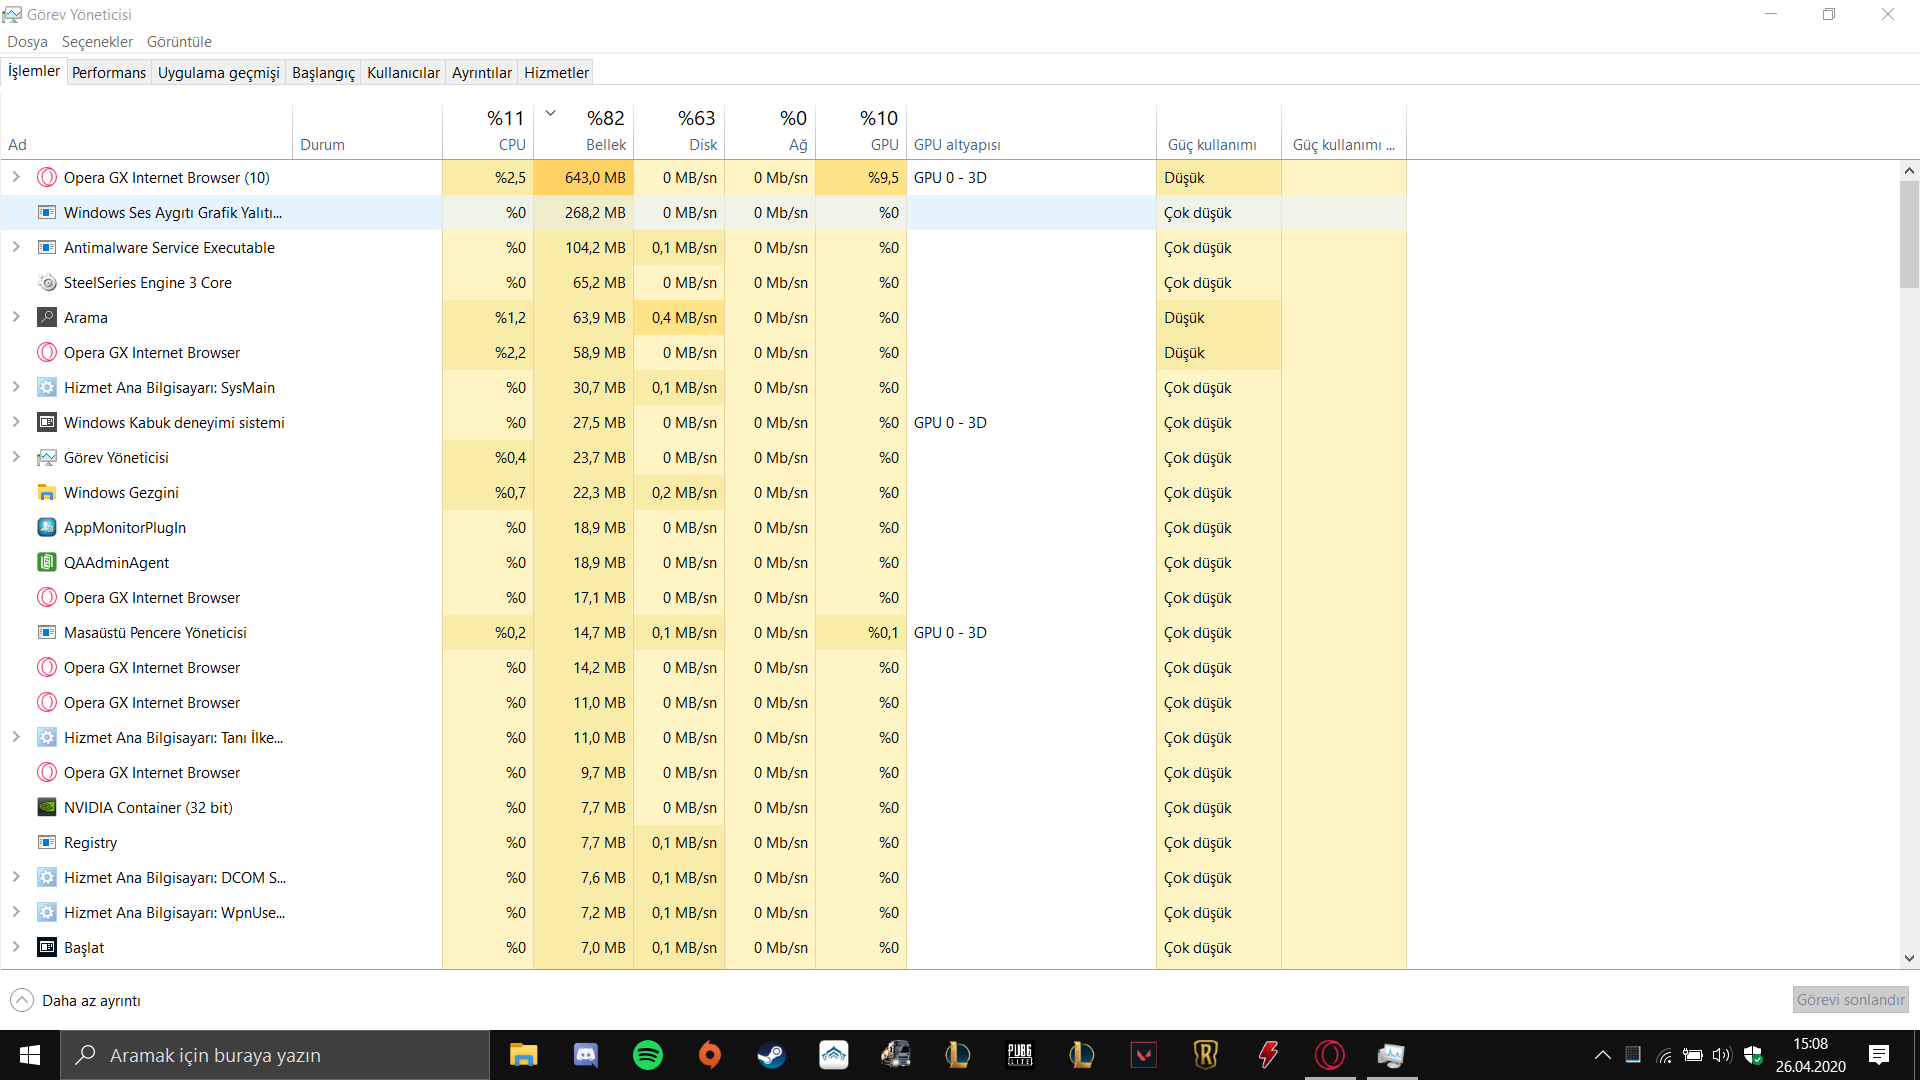Click the Registry process icon
The width and height of the screenshot is (1920, 1080).
pos(47,843)
